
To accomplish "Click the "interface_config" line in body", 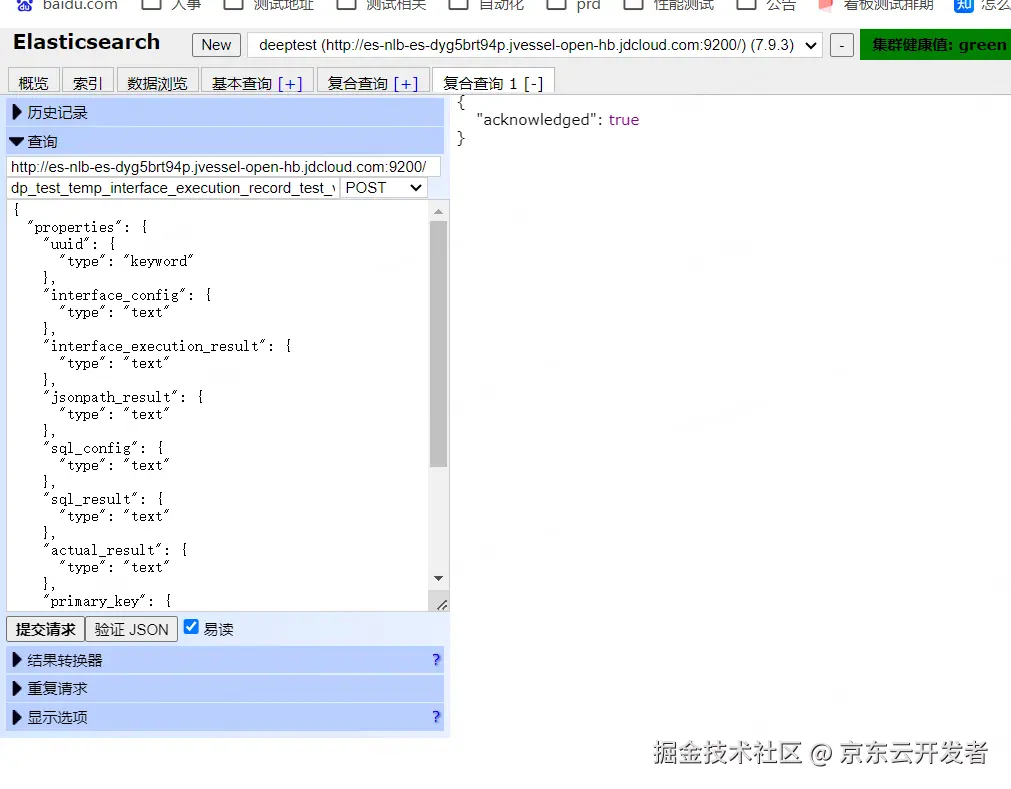I will pyautogui.click(x=128, y=295).
